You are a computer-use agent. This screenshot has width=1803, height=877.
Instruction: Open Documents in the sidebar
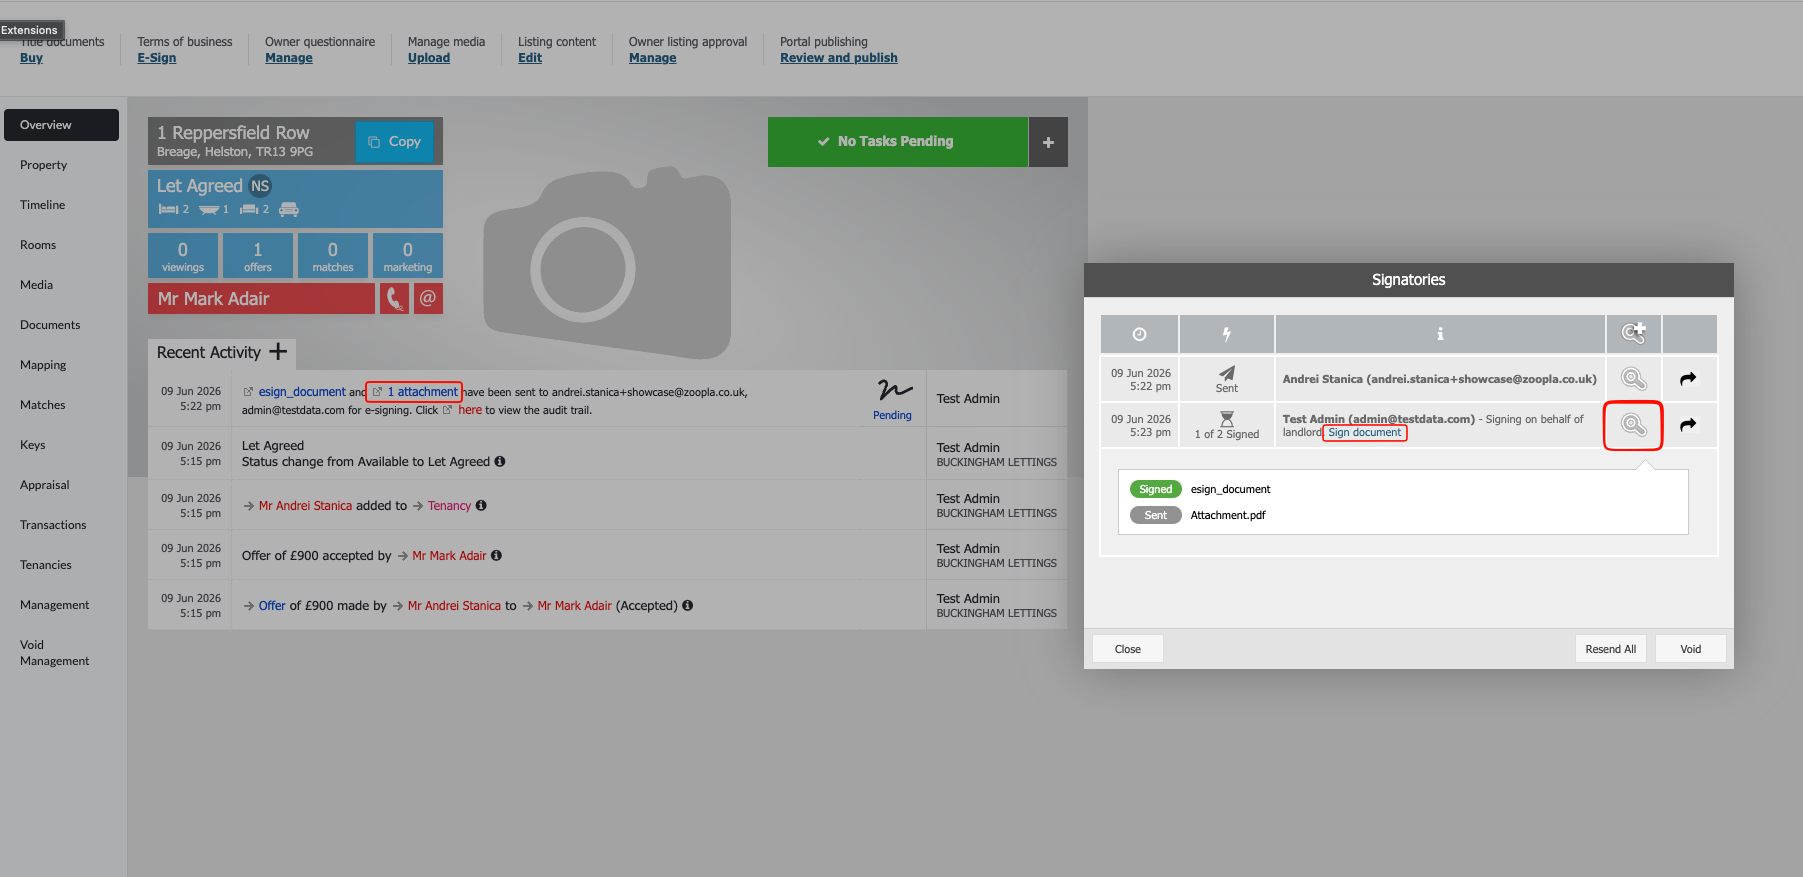pyautogui.click(x=50, y=325)
